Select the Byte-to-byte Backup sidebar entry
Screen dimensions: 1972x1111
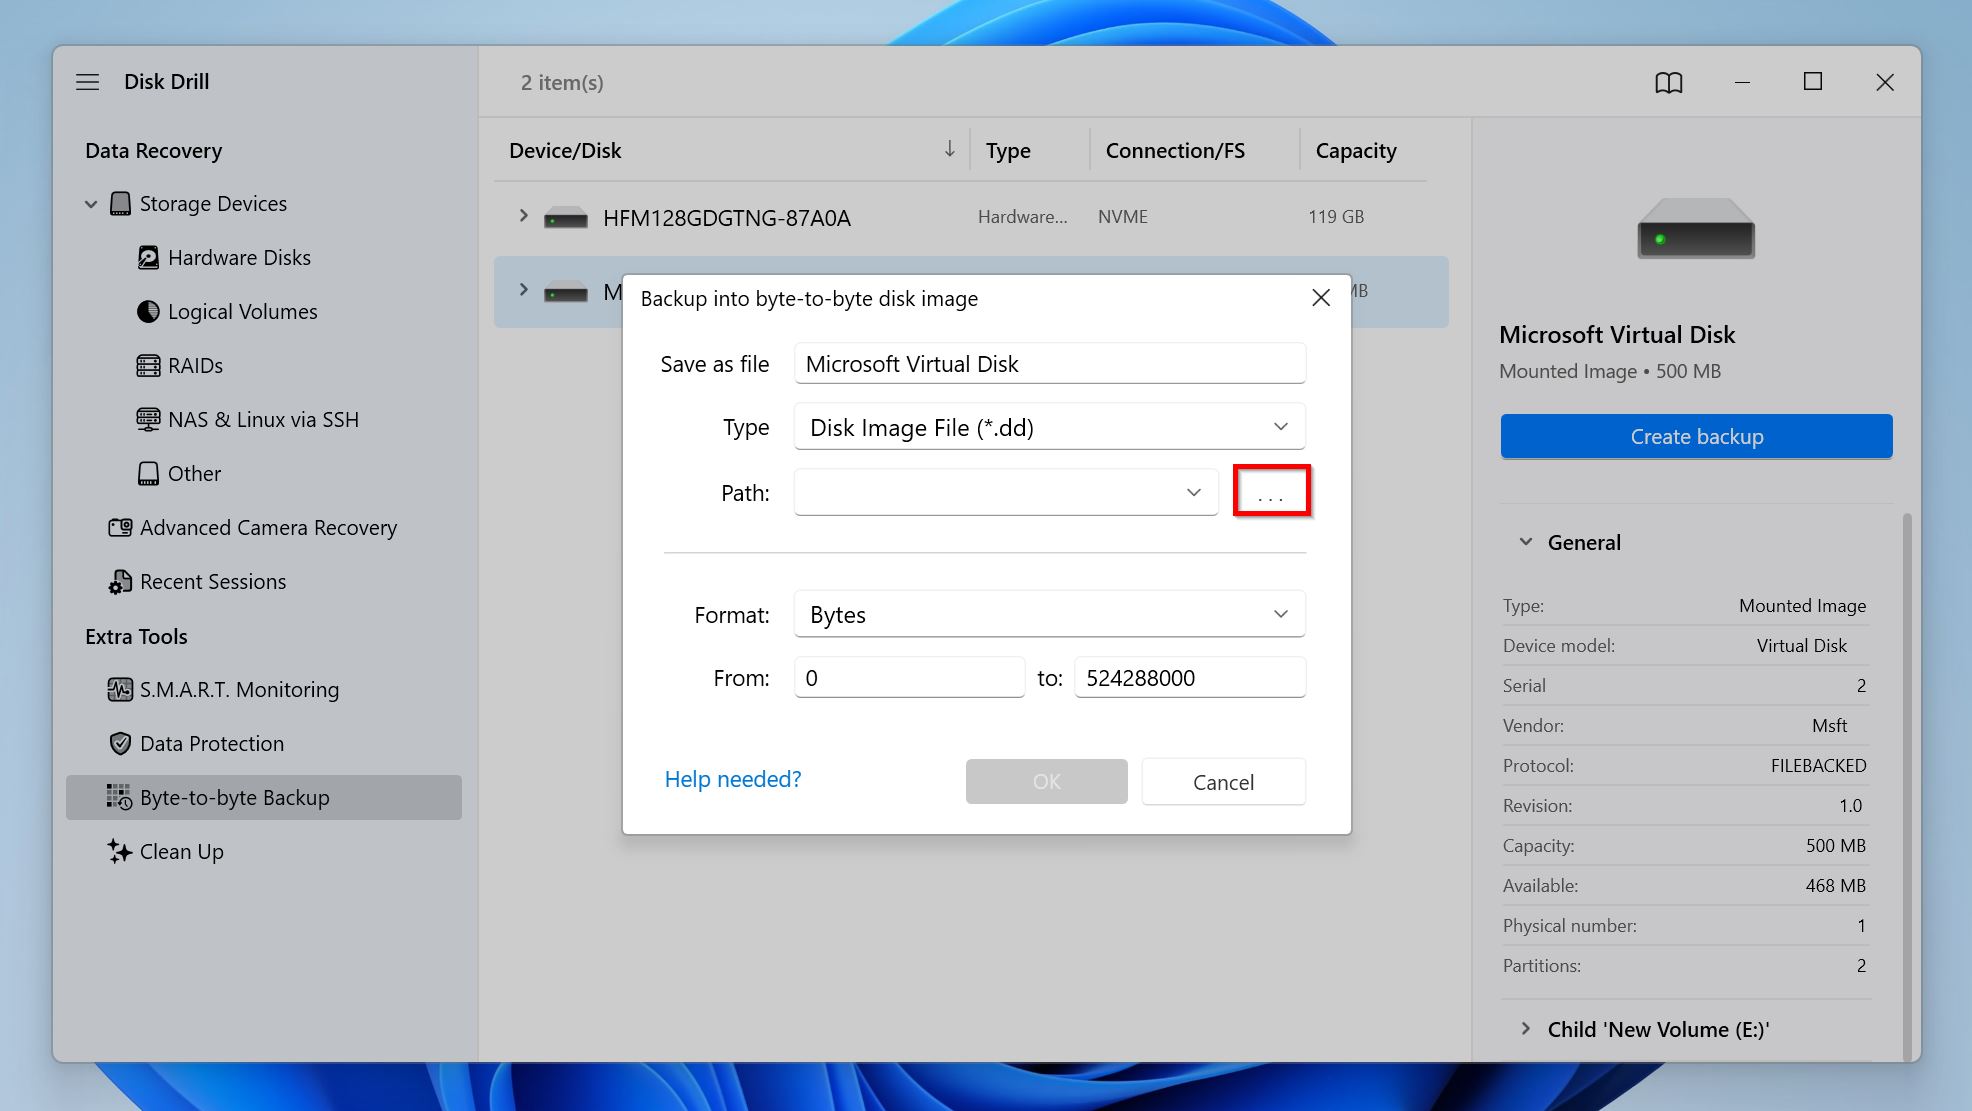(x=234, y=797)
